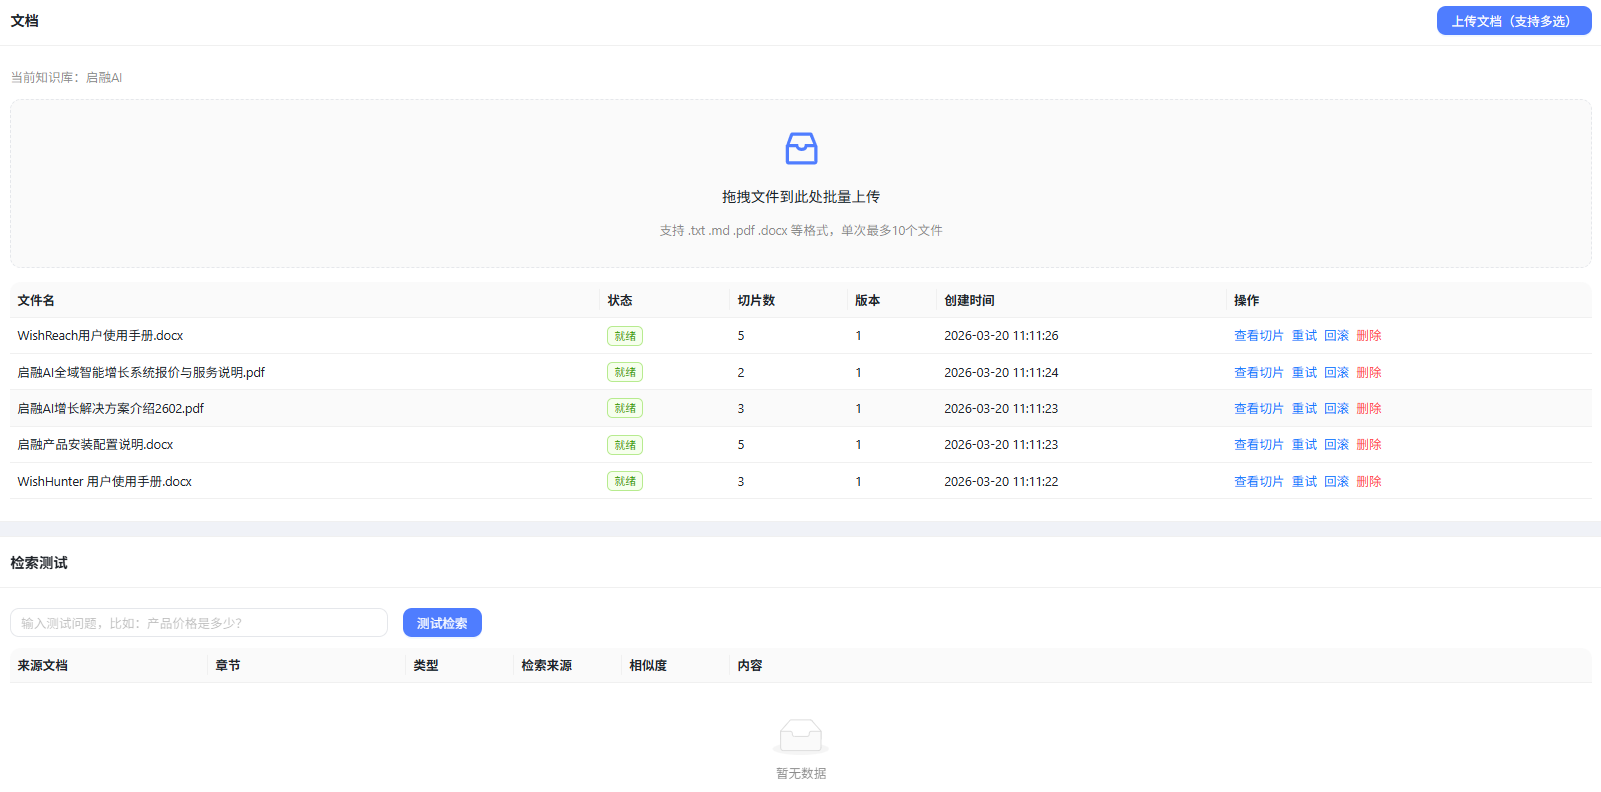The height and width of the screenshot is (792, 1601).
Task: Retry WishHunter 用户使用手册.docx
Action: 1304,481
